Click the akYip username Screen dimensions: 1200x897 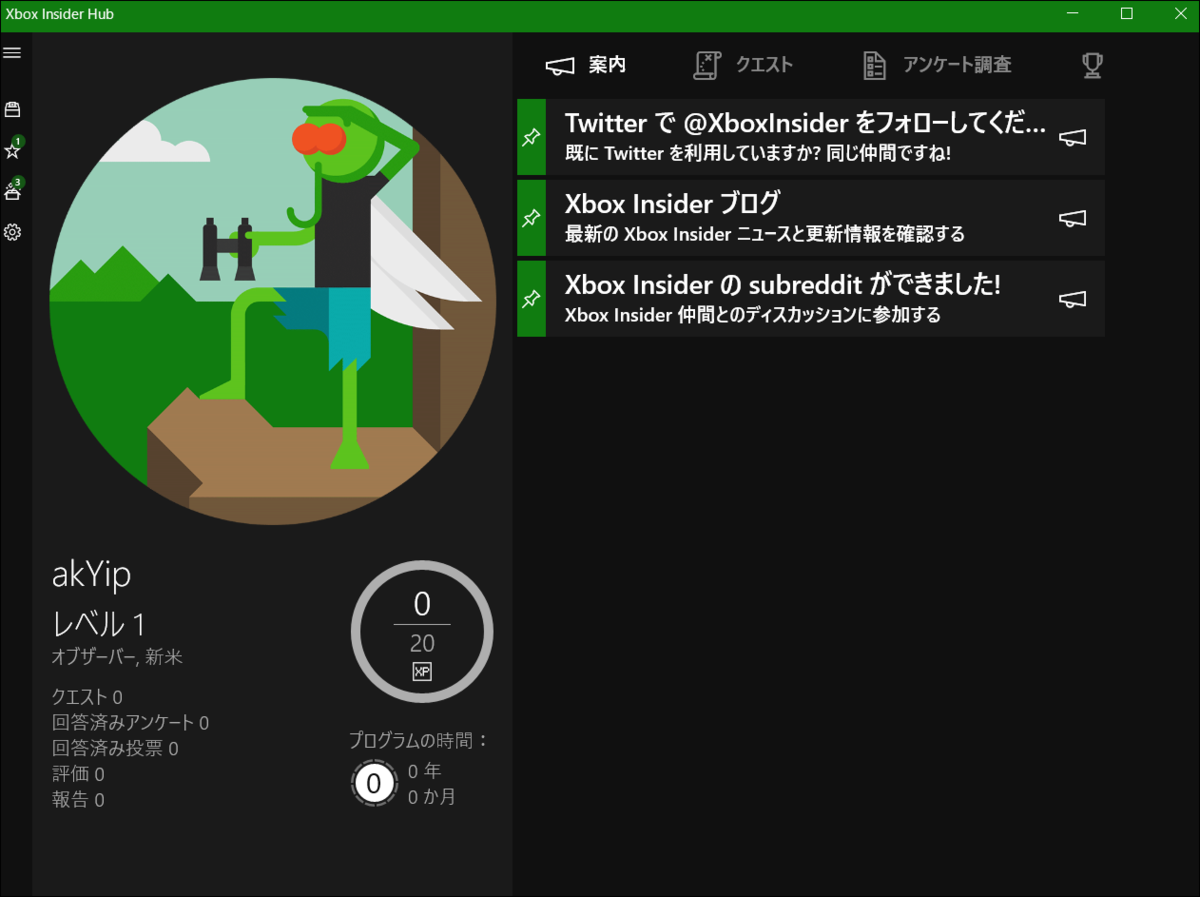click(91, 576)
